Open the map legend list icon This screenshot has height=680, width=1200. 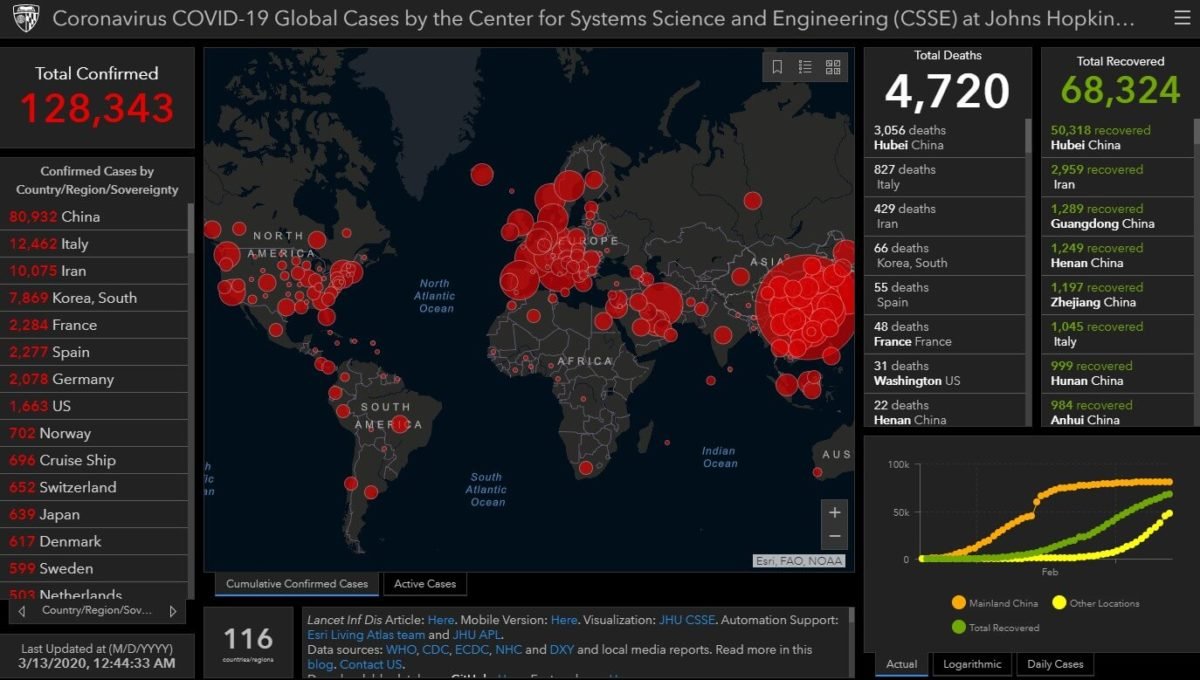pyautogui.click(x=805, y=67)
